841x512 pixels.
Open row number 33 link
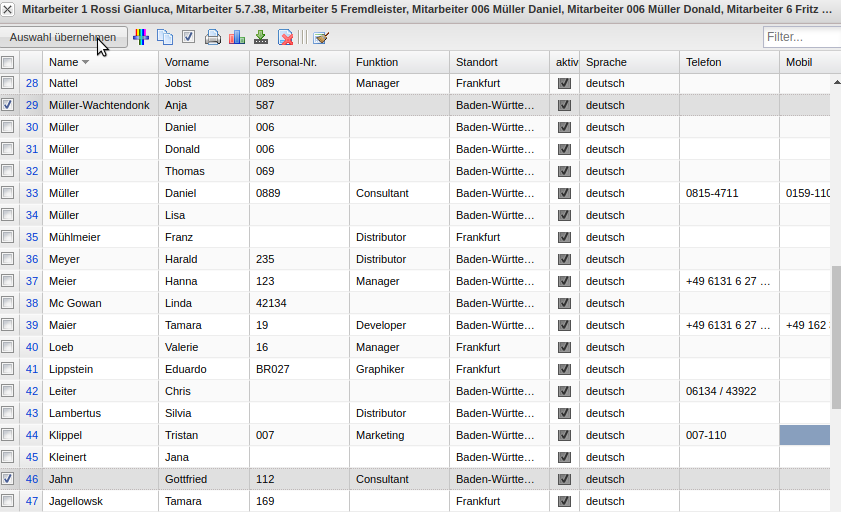(32, 193)
